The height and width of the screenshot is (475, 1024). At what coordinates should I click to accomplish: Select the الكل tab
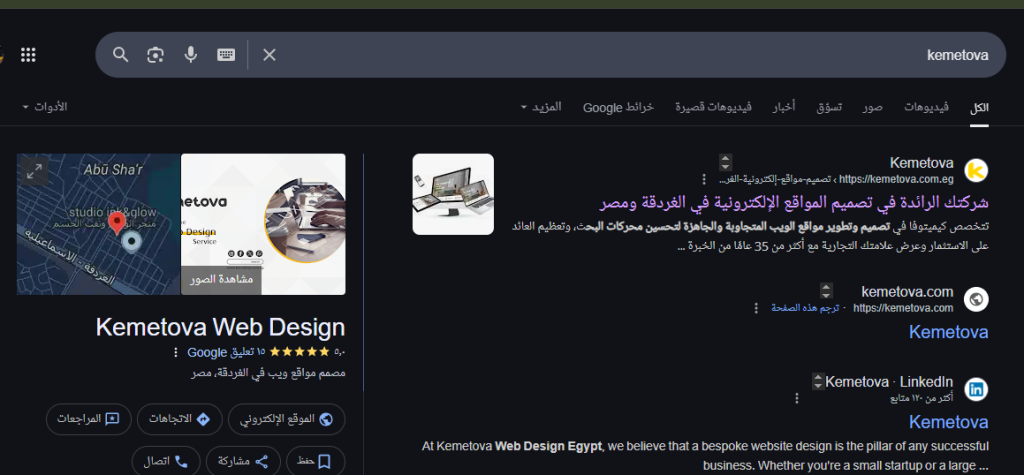979,107
